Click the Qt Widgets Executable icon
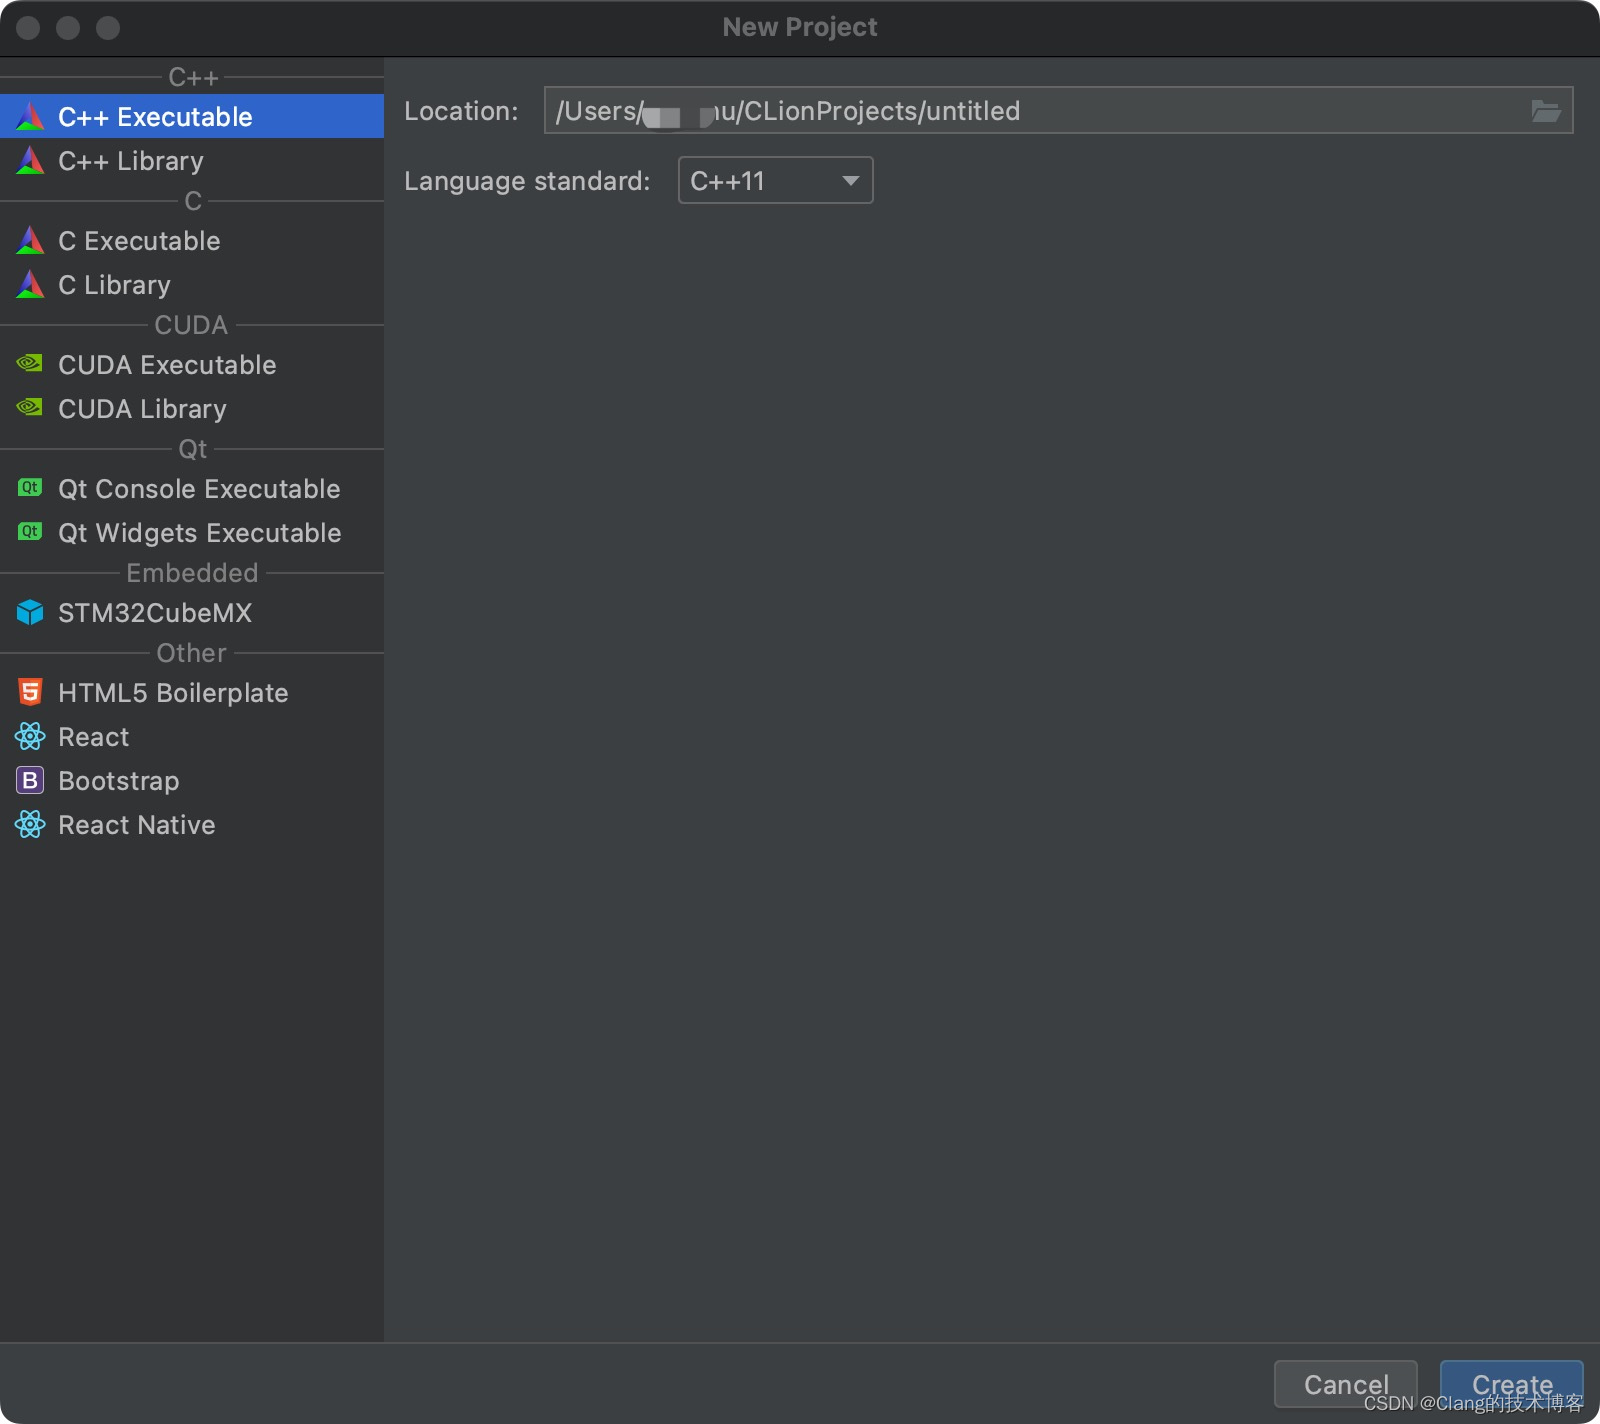The image size is (1600, 1424). (30, 532)
